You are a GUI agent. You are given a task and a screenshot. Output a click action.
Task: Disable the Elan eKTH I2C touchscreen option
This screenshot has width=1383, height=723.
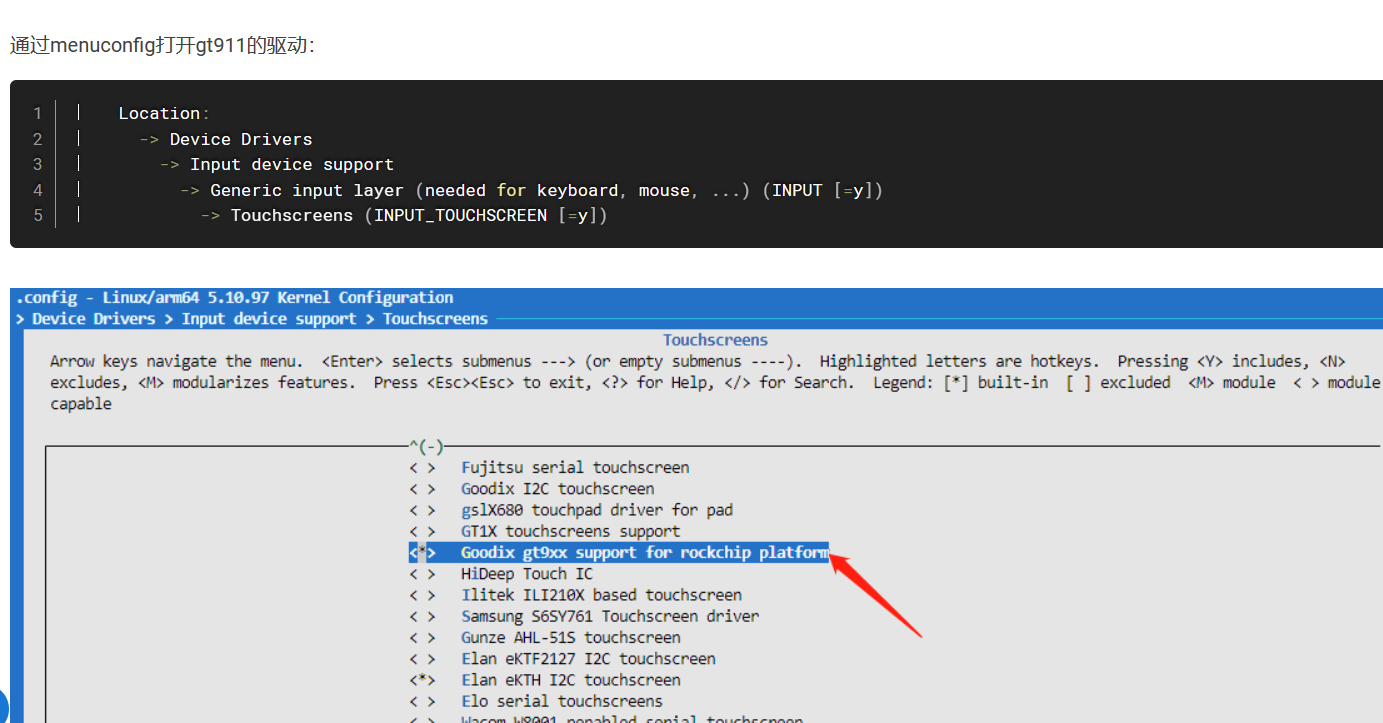pyautogui.click(x=422, y=680)
